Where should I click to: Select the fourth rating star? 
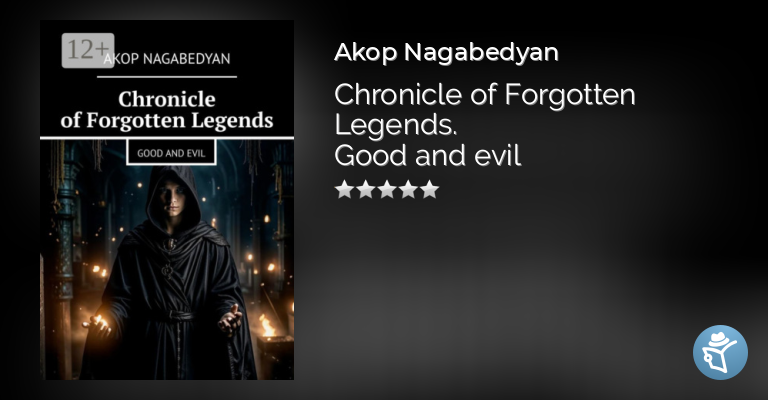point(408,189)
